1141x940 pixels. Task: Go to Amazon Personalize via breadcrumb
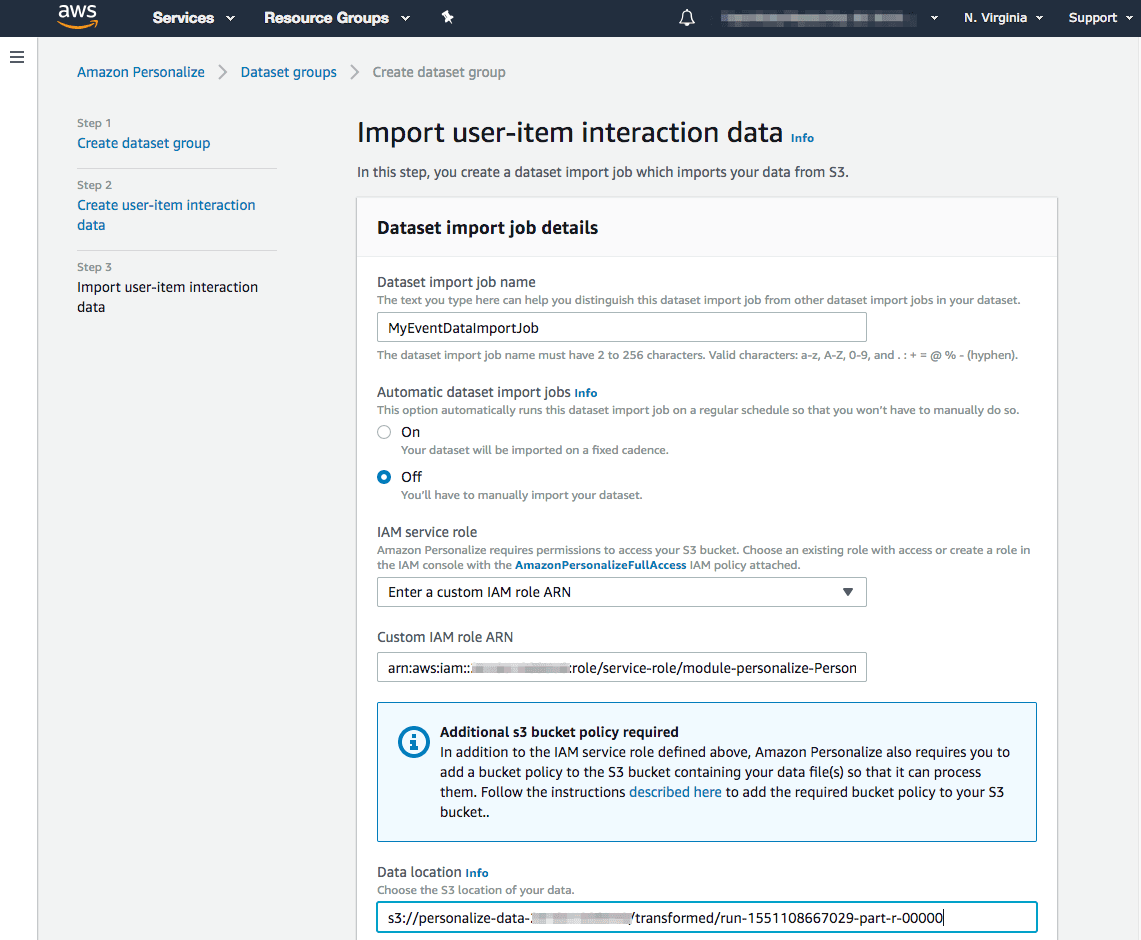point(140,71)
